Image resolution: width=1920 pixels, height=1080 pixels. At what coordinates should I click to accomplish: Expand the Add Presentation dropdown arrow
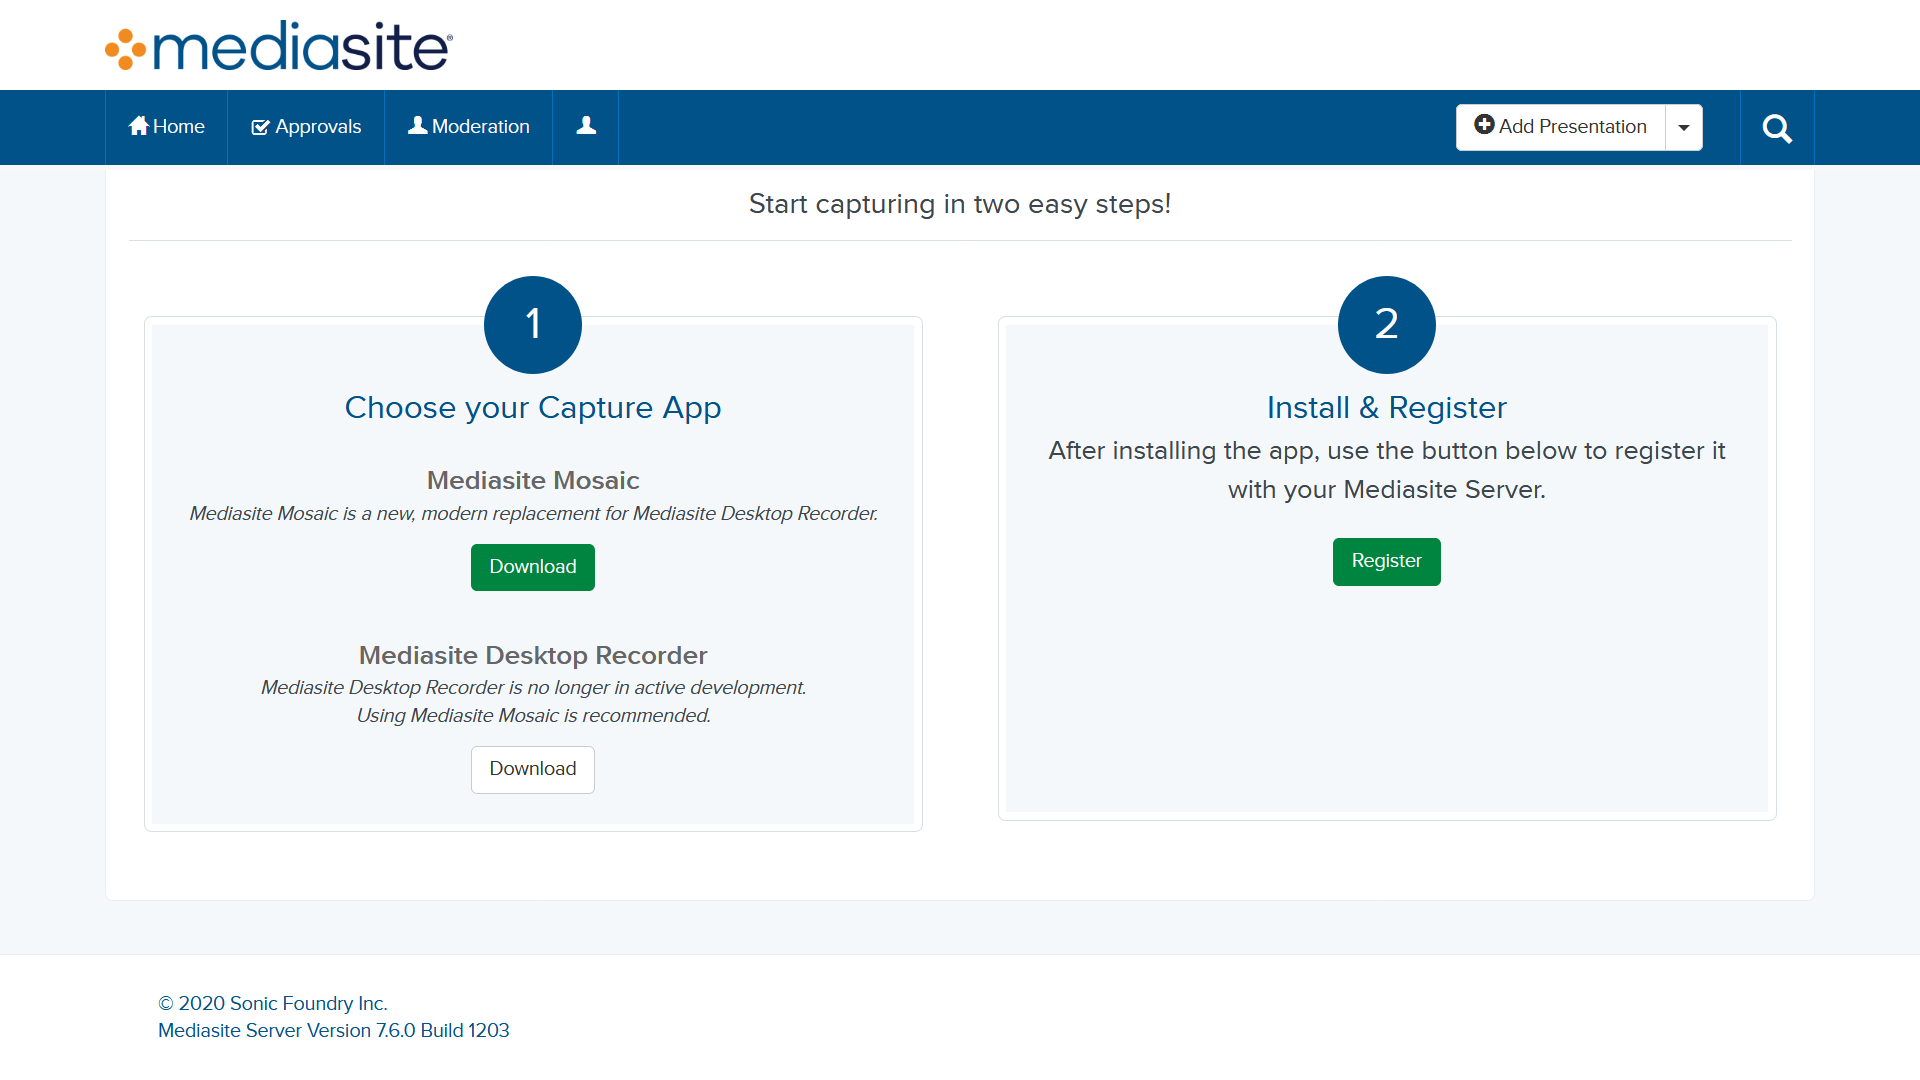[x=1684, y=127]
